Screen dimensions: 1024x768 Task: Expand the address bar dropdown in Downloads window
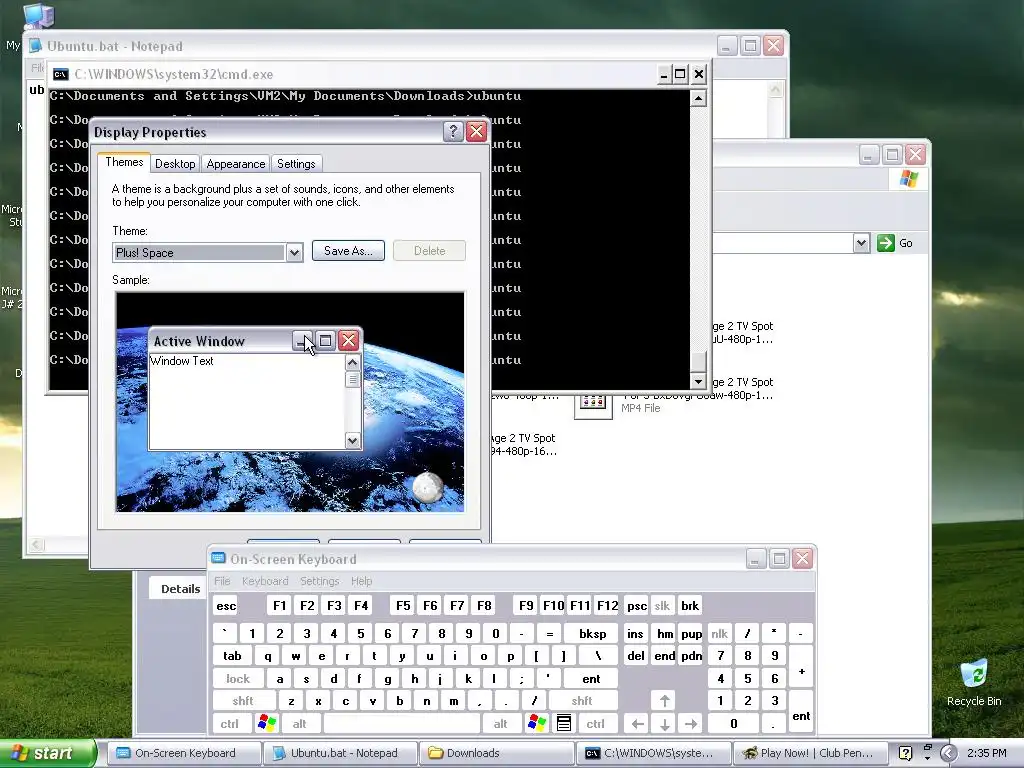pos(861,243)
